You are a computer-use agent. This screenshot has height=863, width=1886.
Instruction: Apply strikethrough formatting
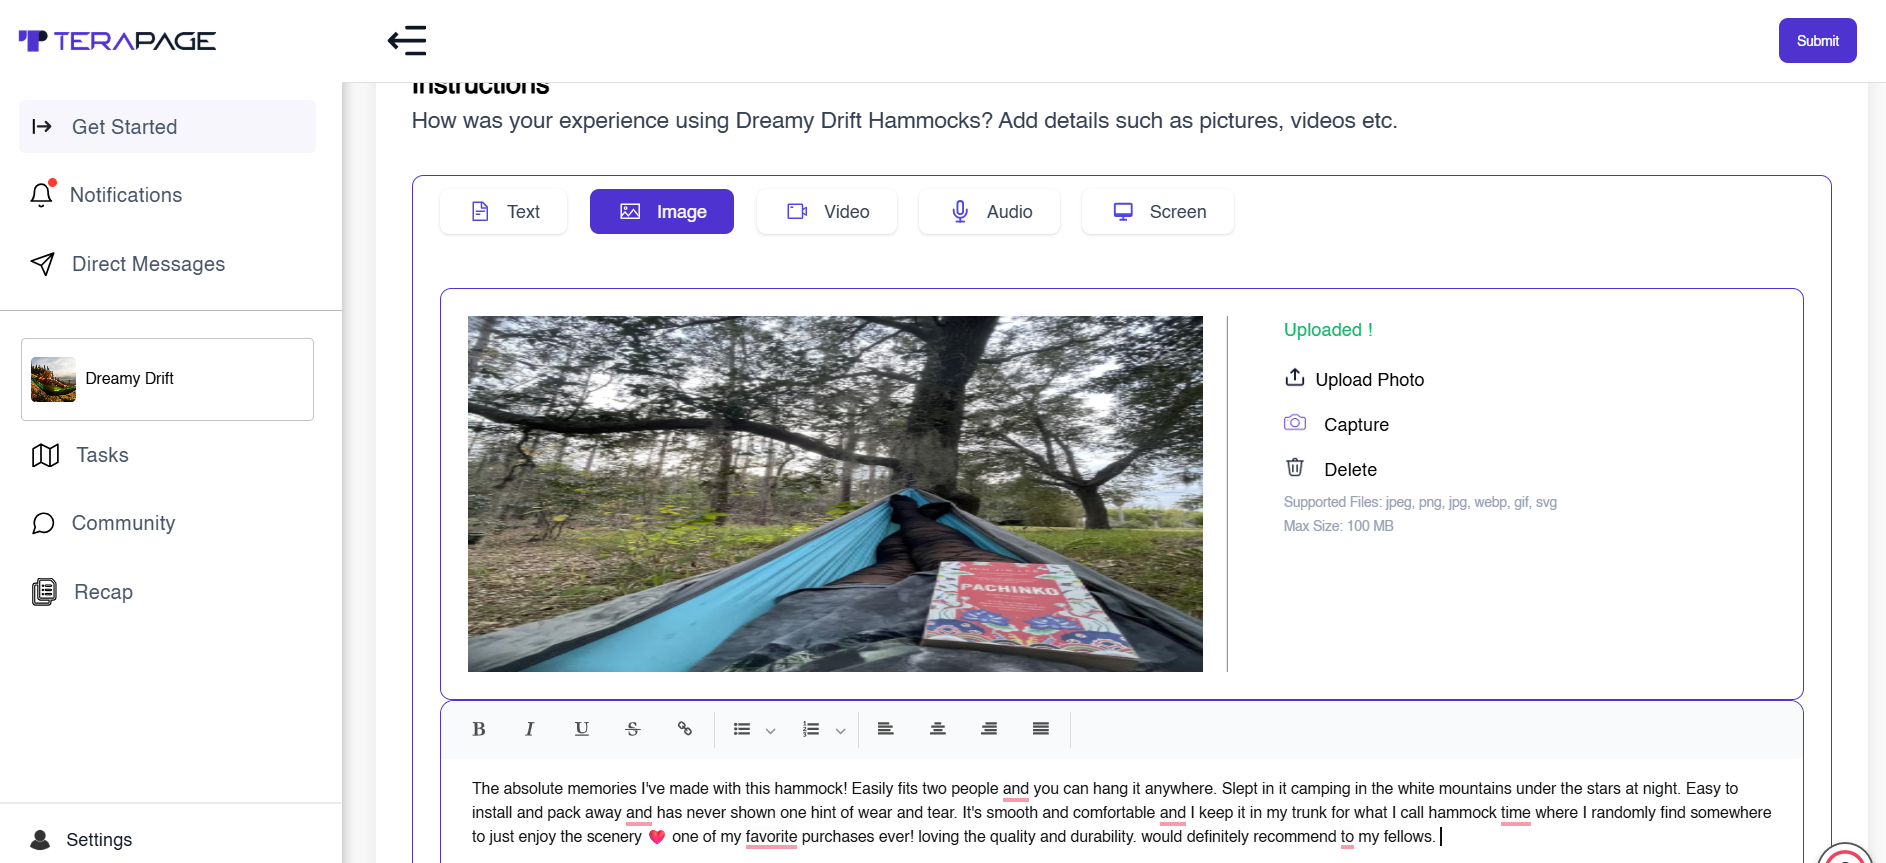click(632, 729)
